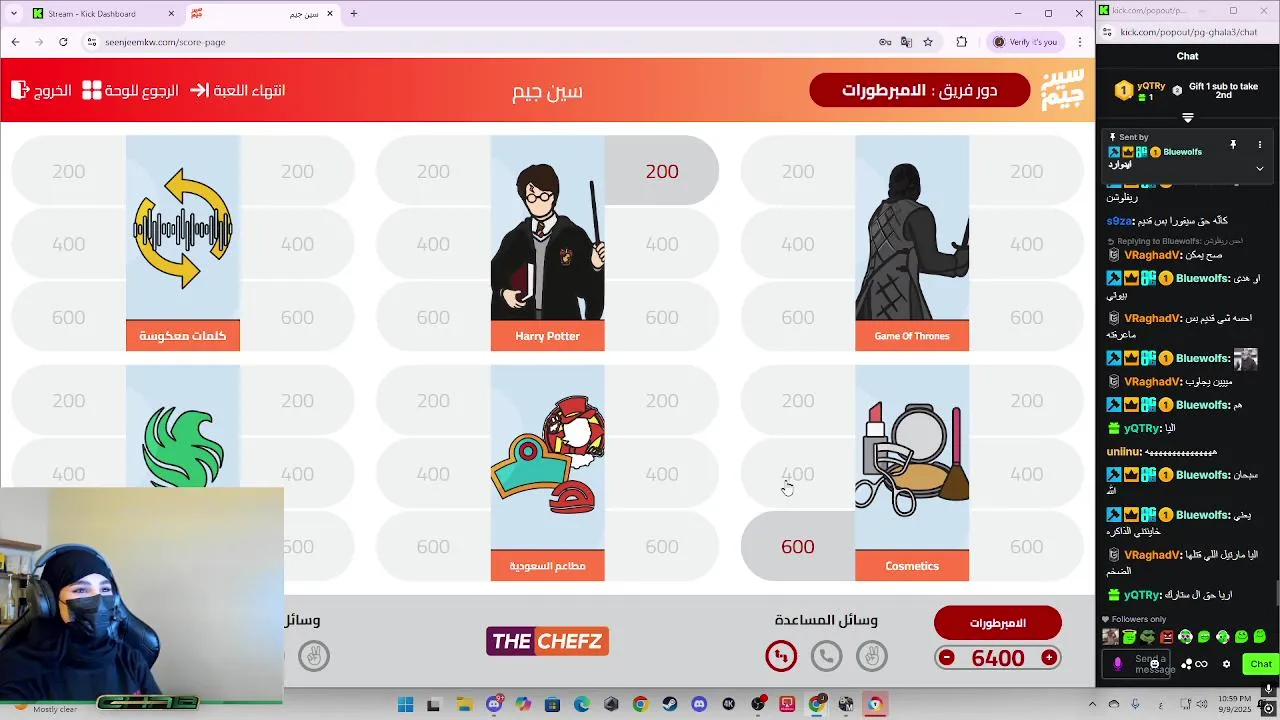Open the channel points bubbles icon
Viewport: 1280px width, 720px height.
(1186, 664)
